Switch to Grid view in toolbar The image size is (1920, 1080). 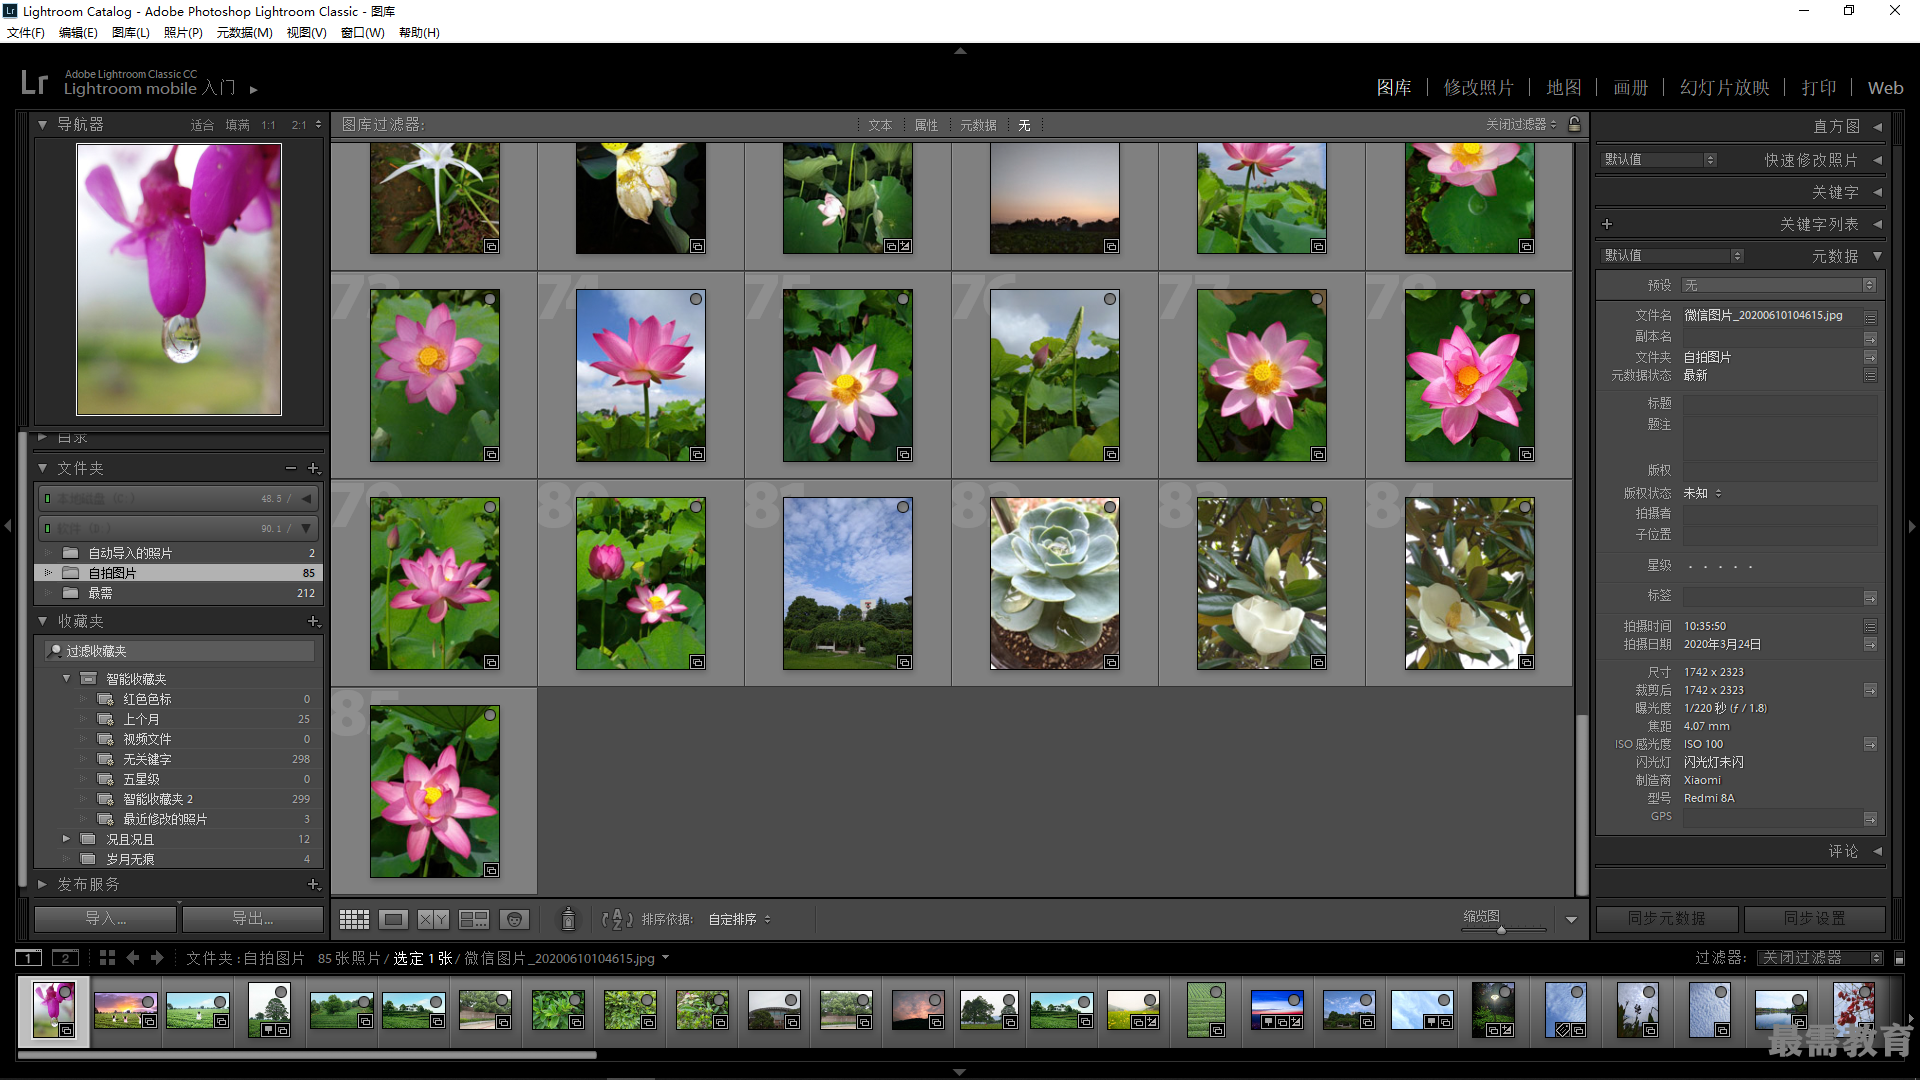point(354,919)
